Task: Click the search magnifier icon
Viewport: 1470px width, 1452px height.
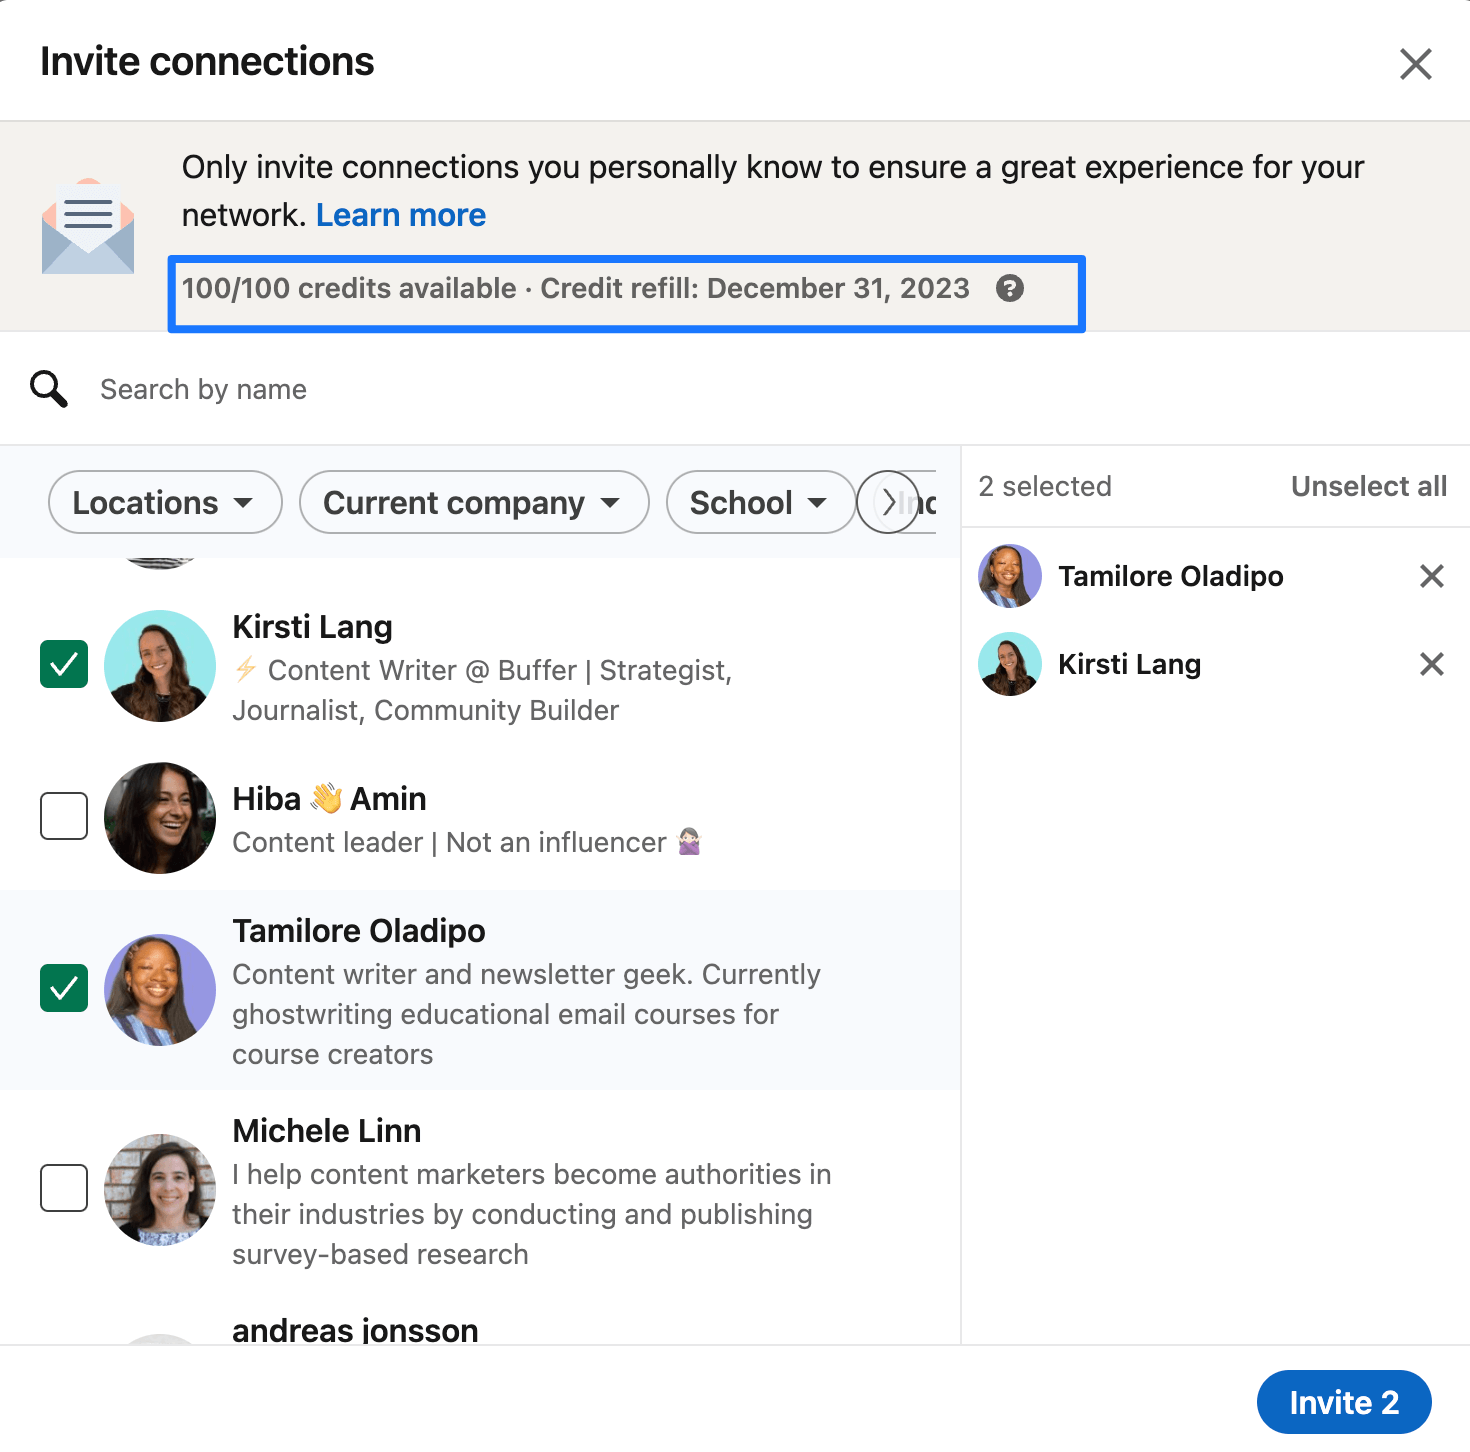Action: click(x=49, y=389)
